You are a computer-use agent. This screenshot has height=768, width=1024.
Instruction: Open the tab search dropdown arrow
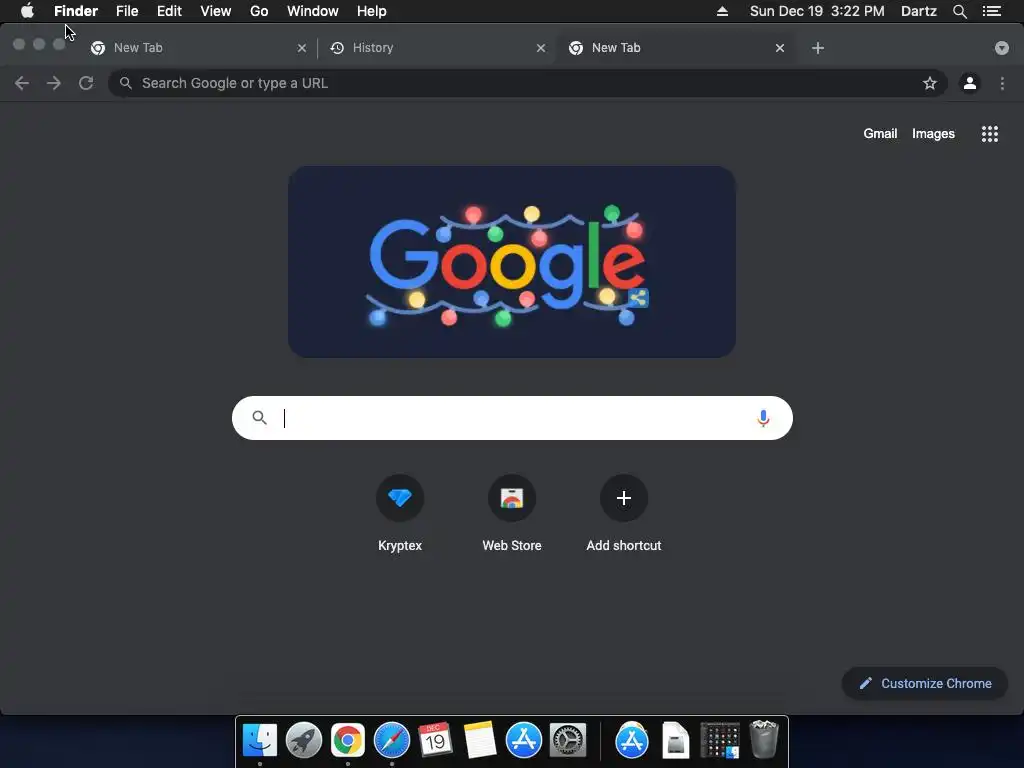pos(1001,48)
